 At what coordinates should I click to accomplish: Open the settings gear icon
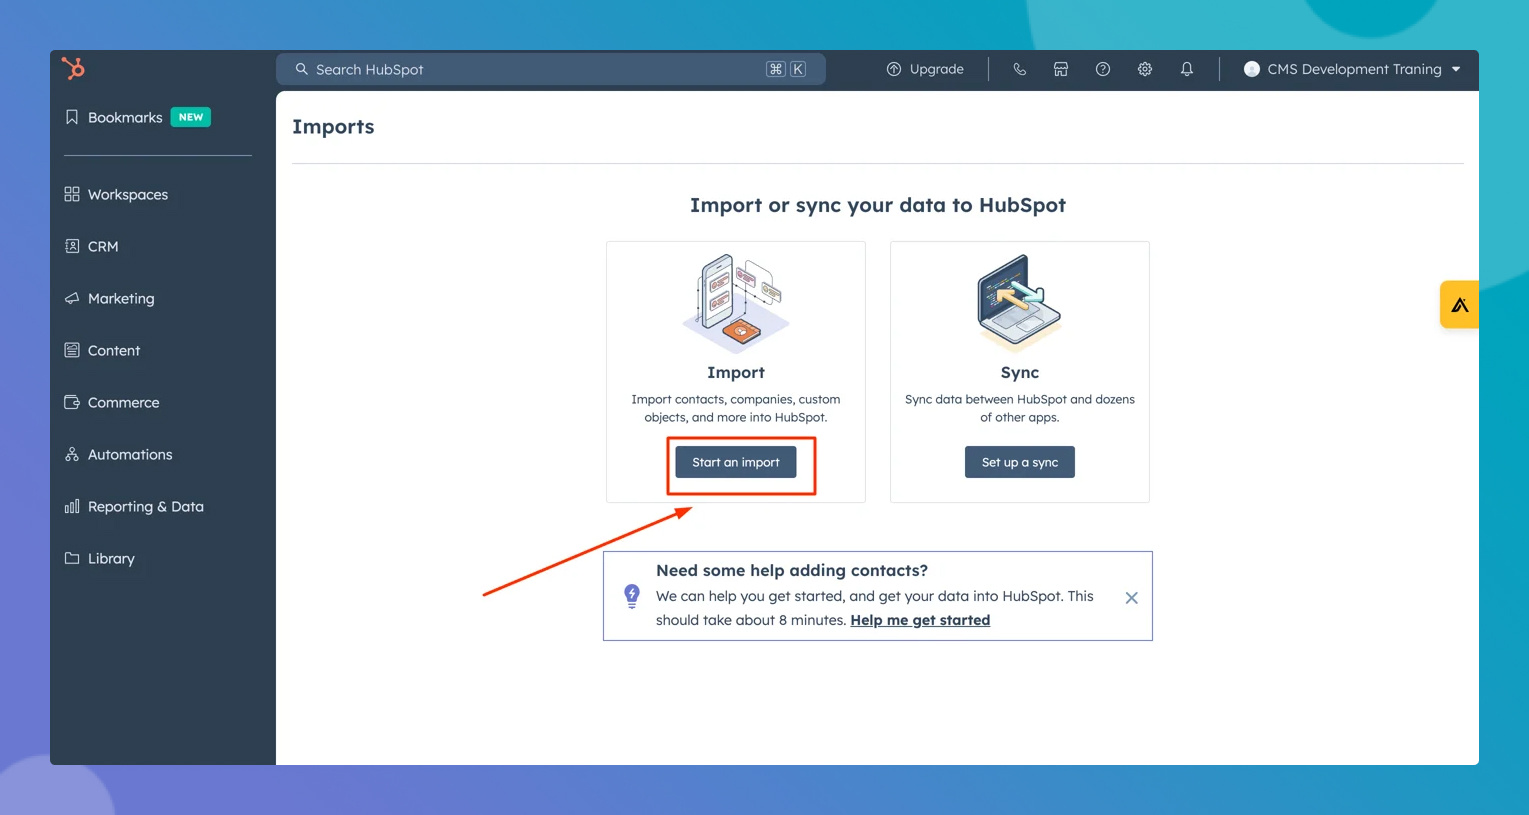[1145, 69]
